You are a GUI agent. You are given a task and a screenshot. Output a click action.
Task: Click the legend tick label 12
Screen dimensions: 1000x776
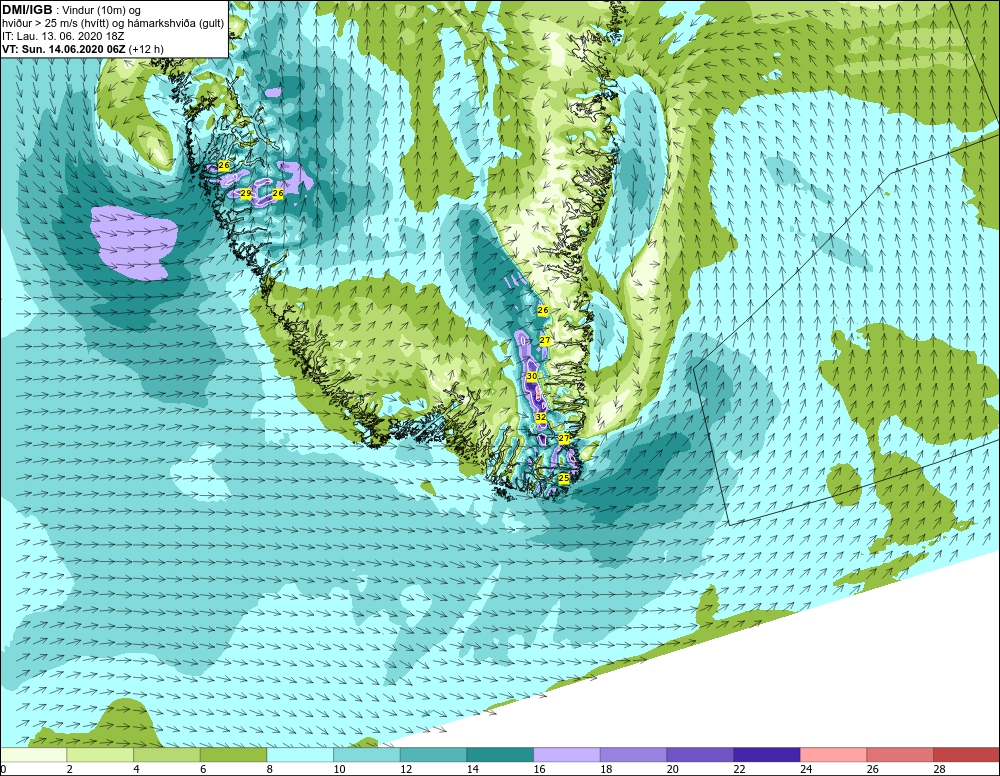[406, 770]
